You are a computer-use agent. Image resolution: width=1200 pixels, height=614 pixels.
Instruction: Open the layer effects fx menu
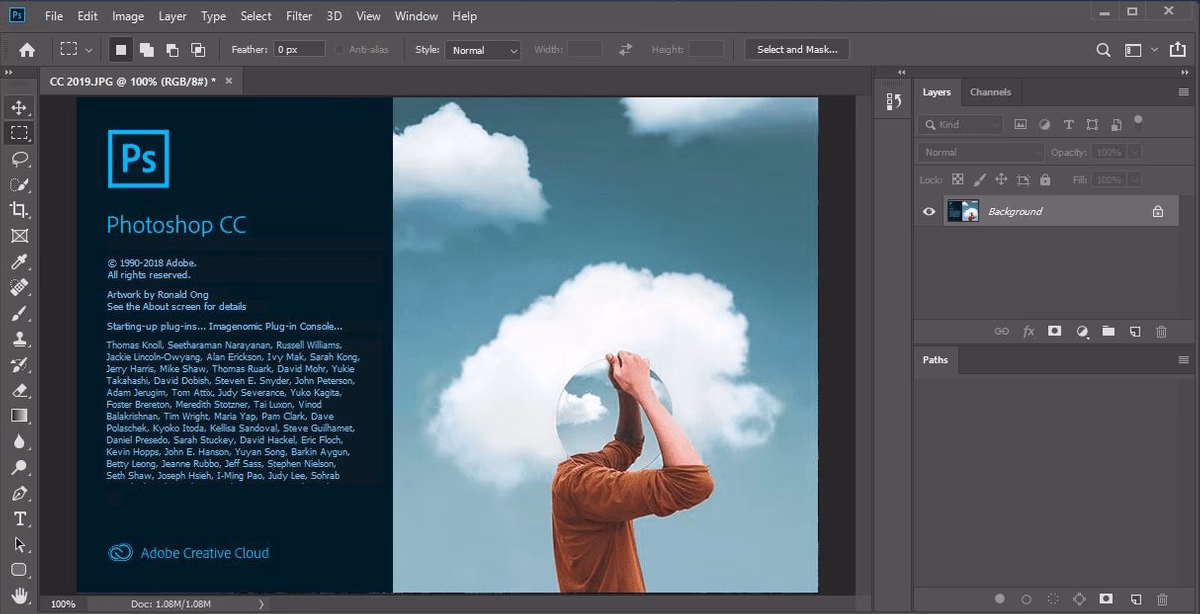(1029, 331)
